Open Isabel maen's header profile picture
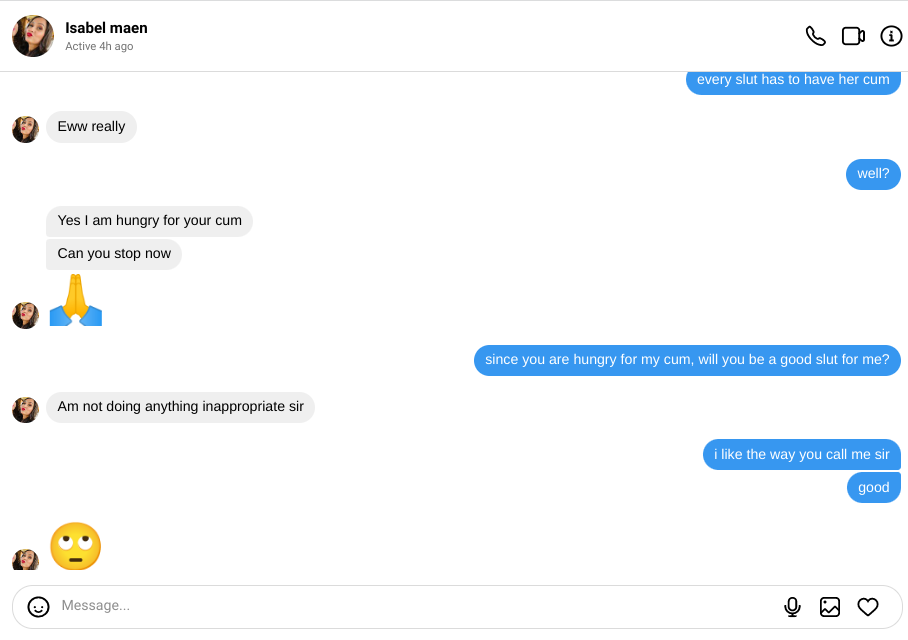Screen dimensions: 908x640 point(33,36)
